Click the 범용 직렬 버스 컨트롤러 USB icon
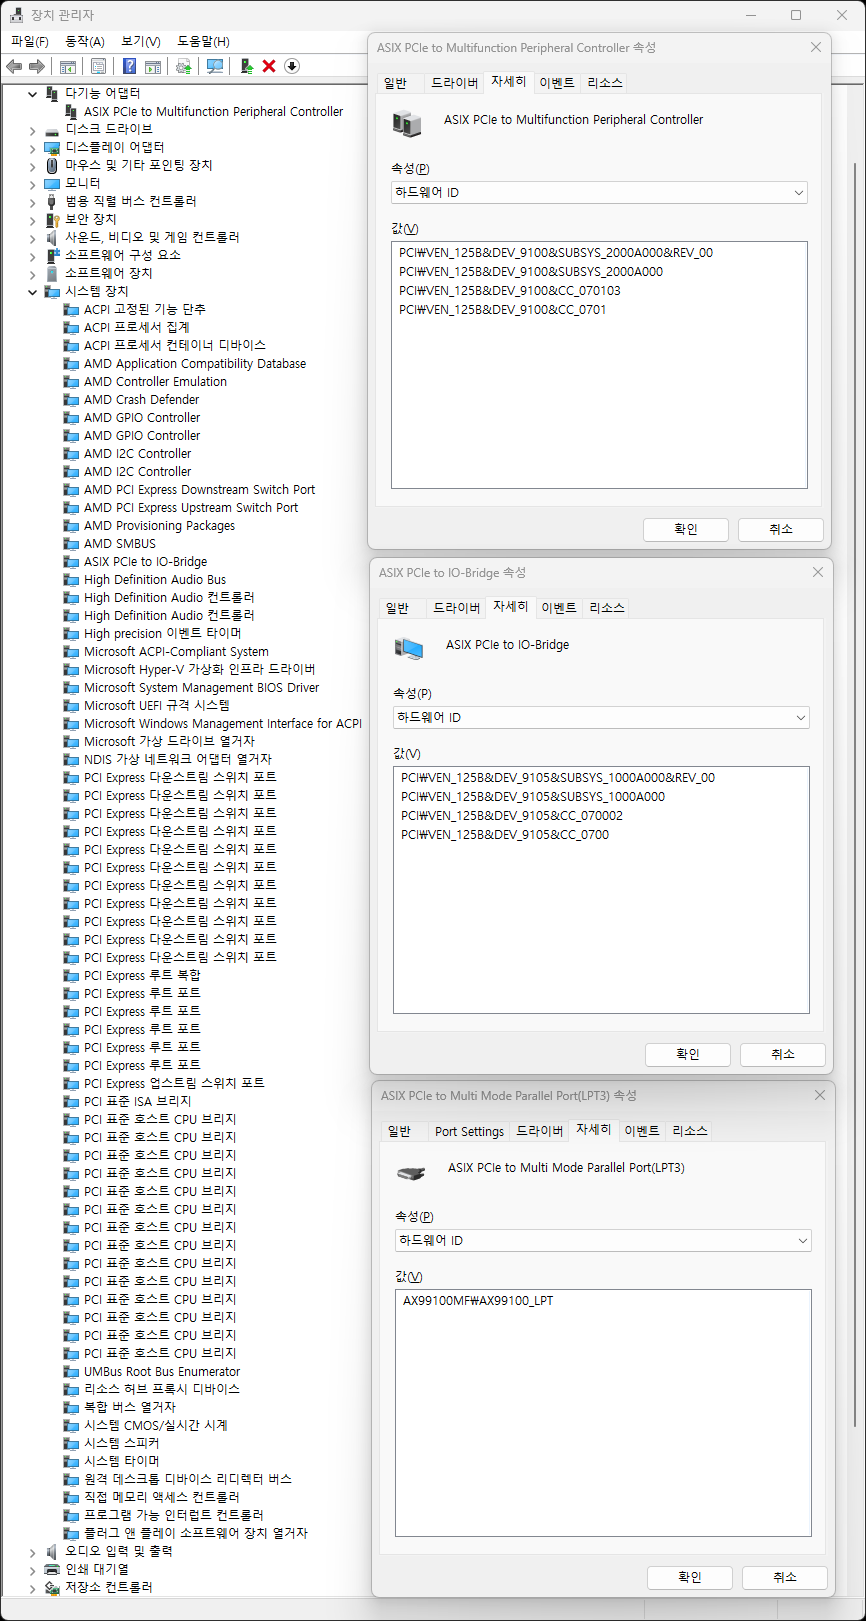 click(52, 201)
